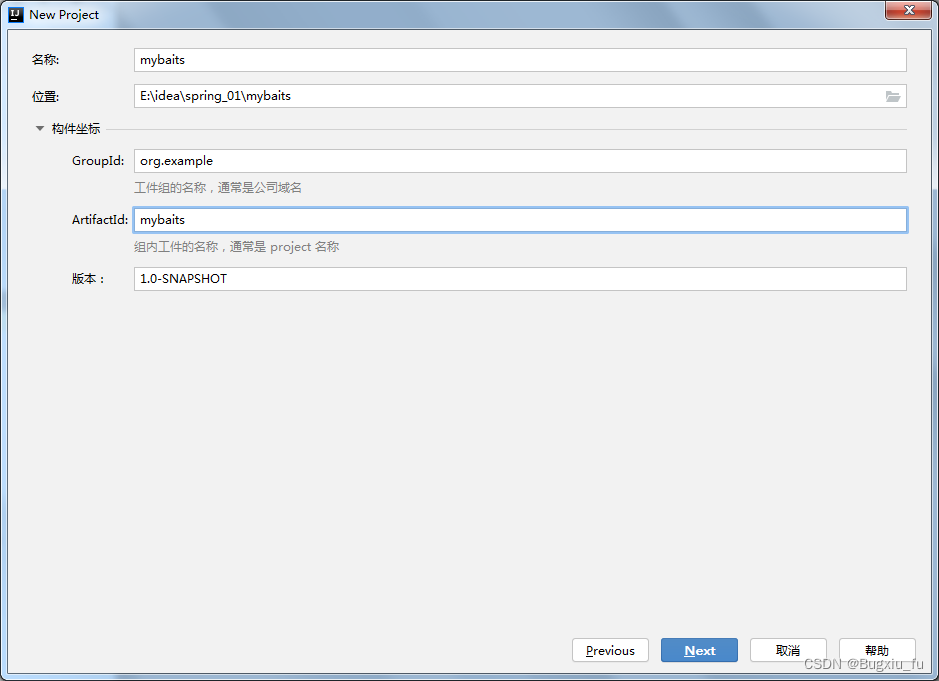The height and width of the screenshot is (681, 939).
Task: Click hint text 工件组的名称，通常是公司域名
Action: pos(218,188)
